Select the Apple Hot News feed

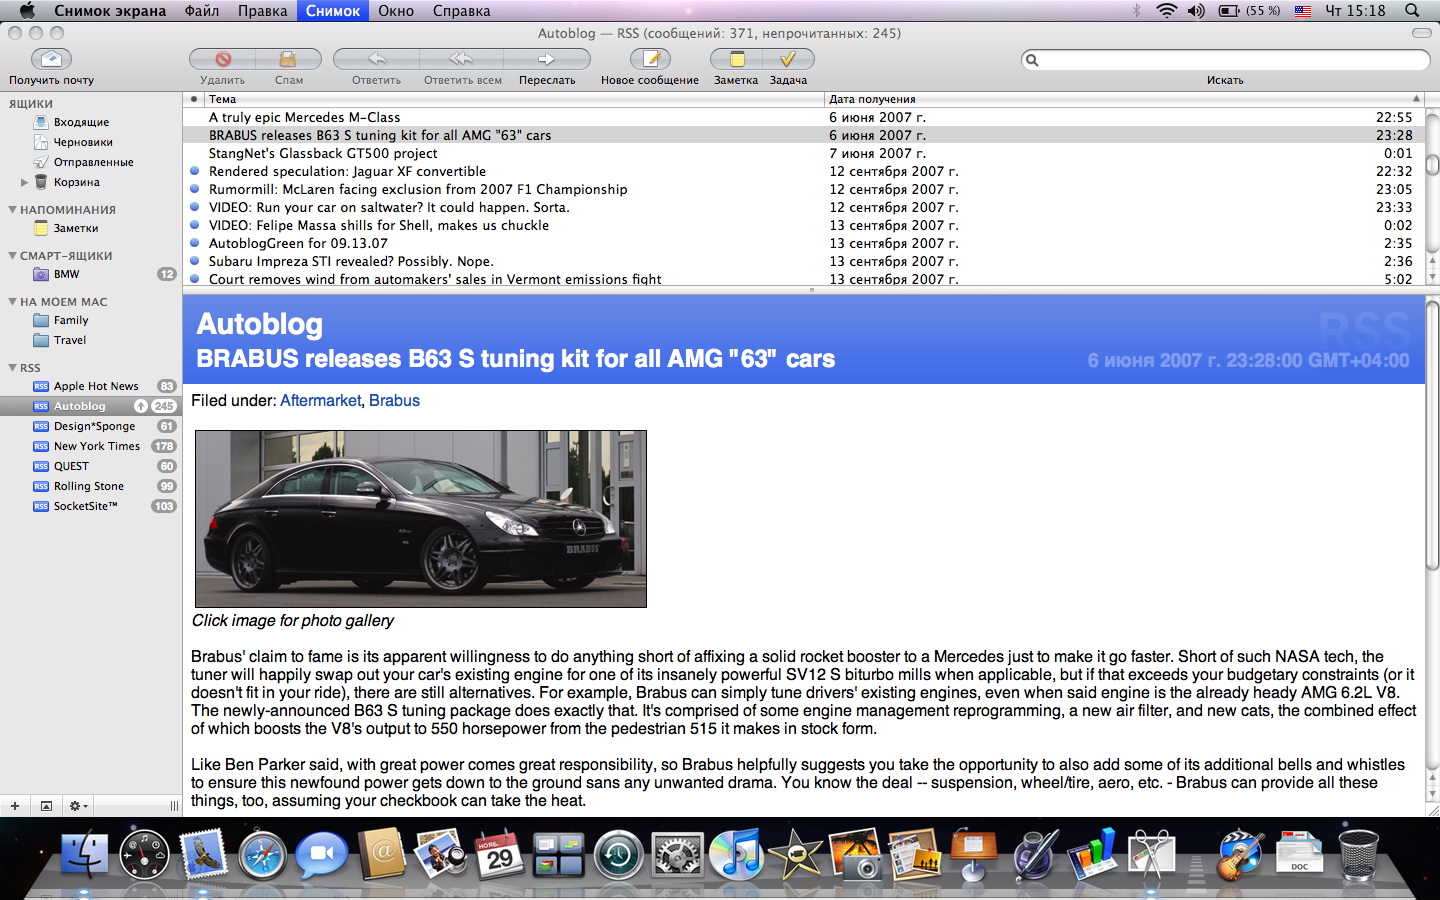[96, 386]
